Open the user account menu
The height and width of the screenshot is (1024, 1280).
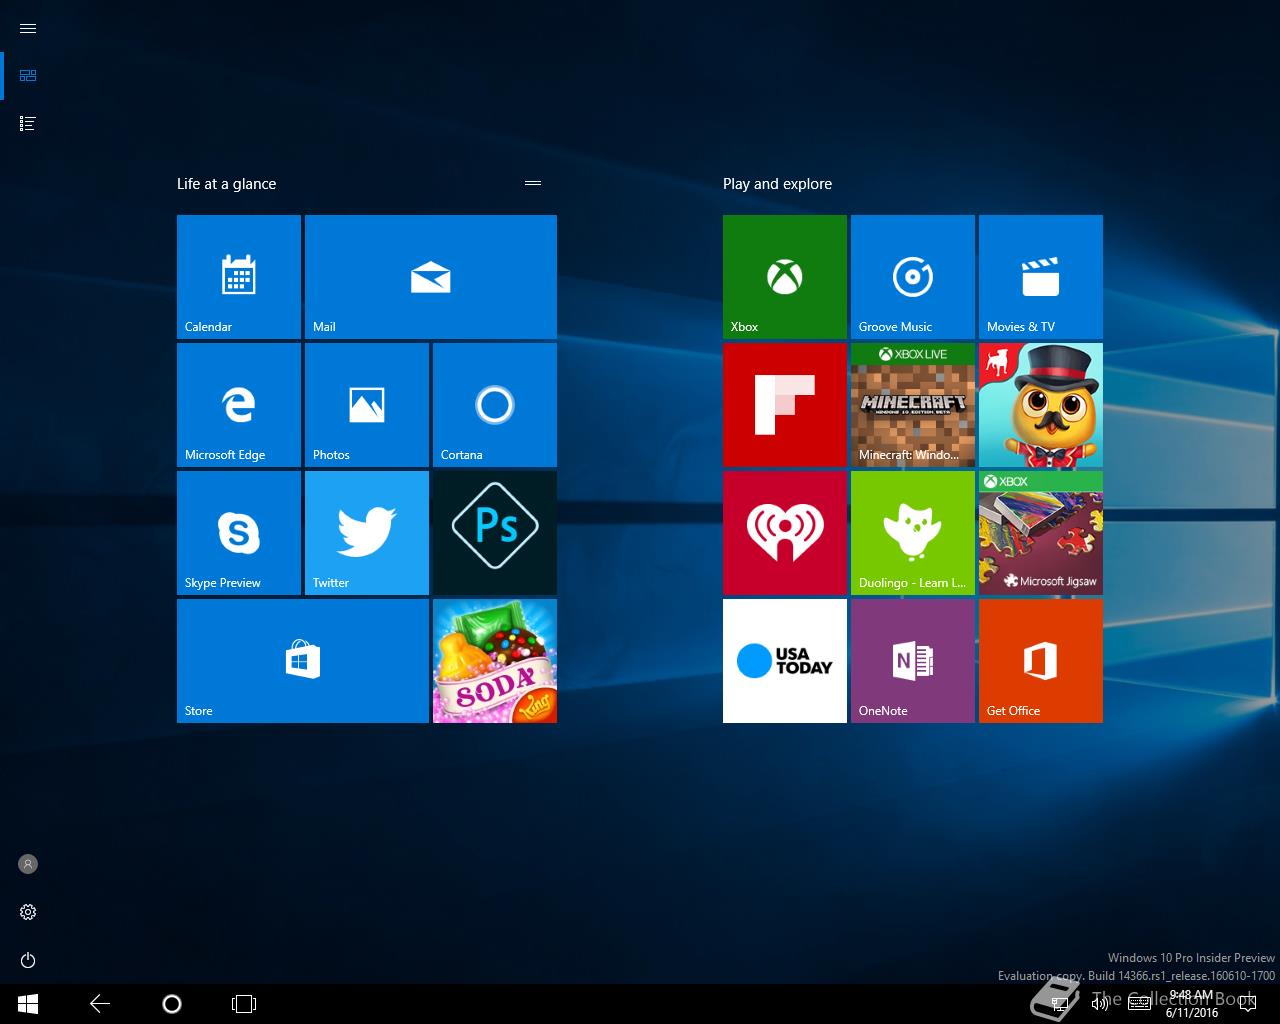tap(28, 864)
